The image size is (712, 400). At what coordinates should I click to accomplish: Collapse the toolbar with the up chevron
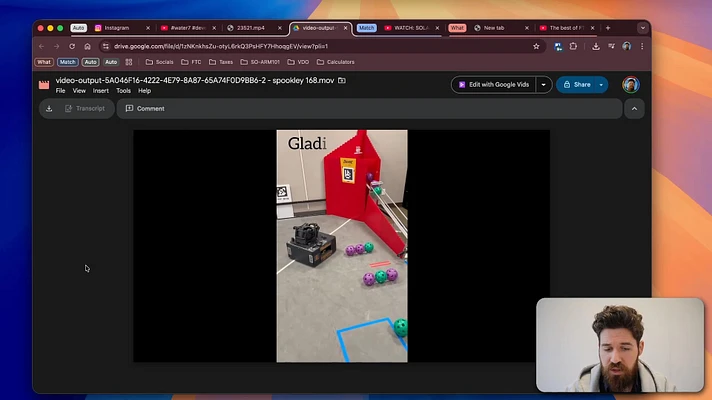[634, 109]
